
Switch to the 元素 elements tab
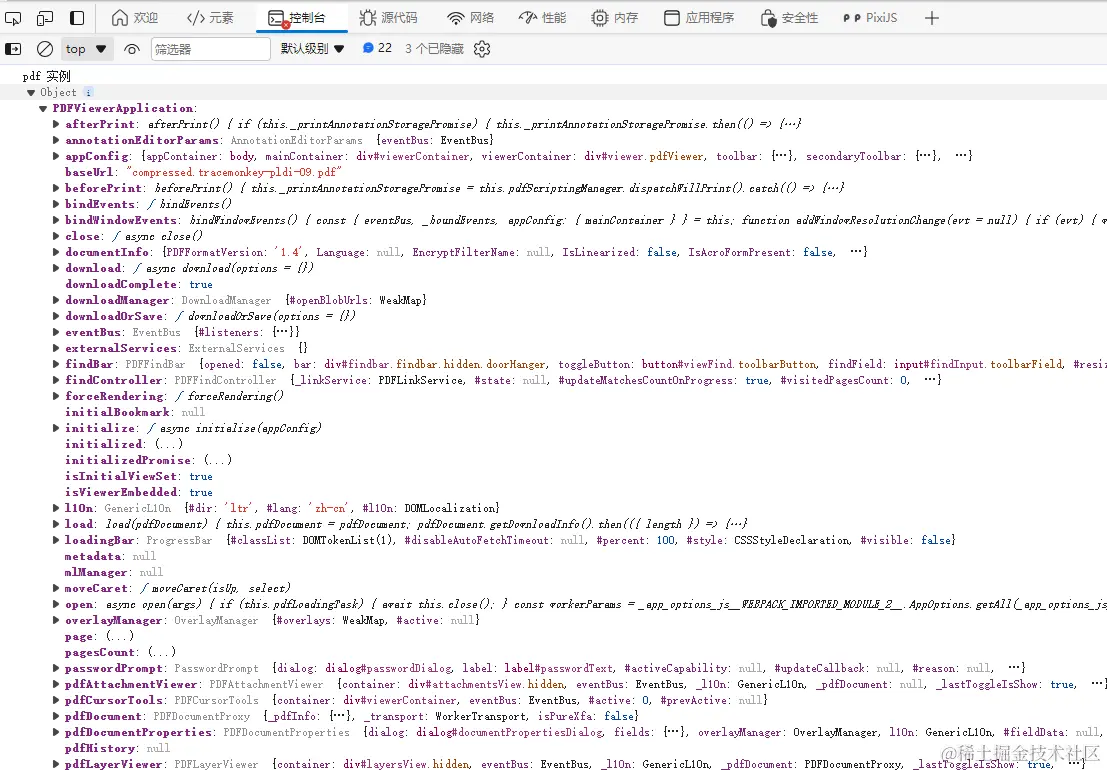point(210,18)
